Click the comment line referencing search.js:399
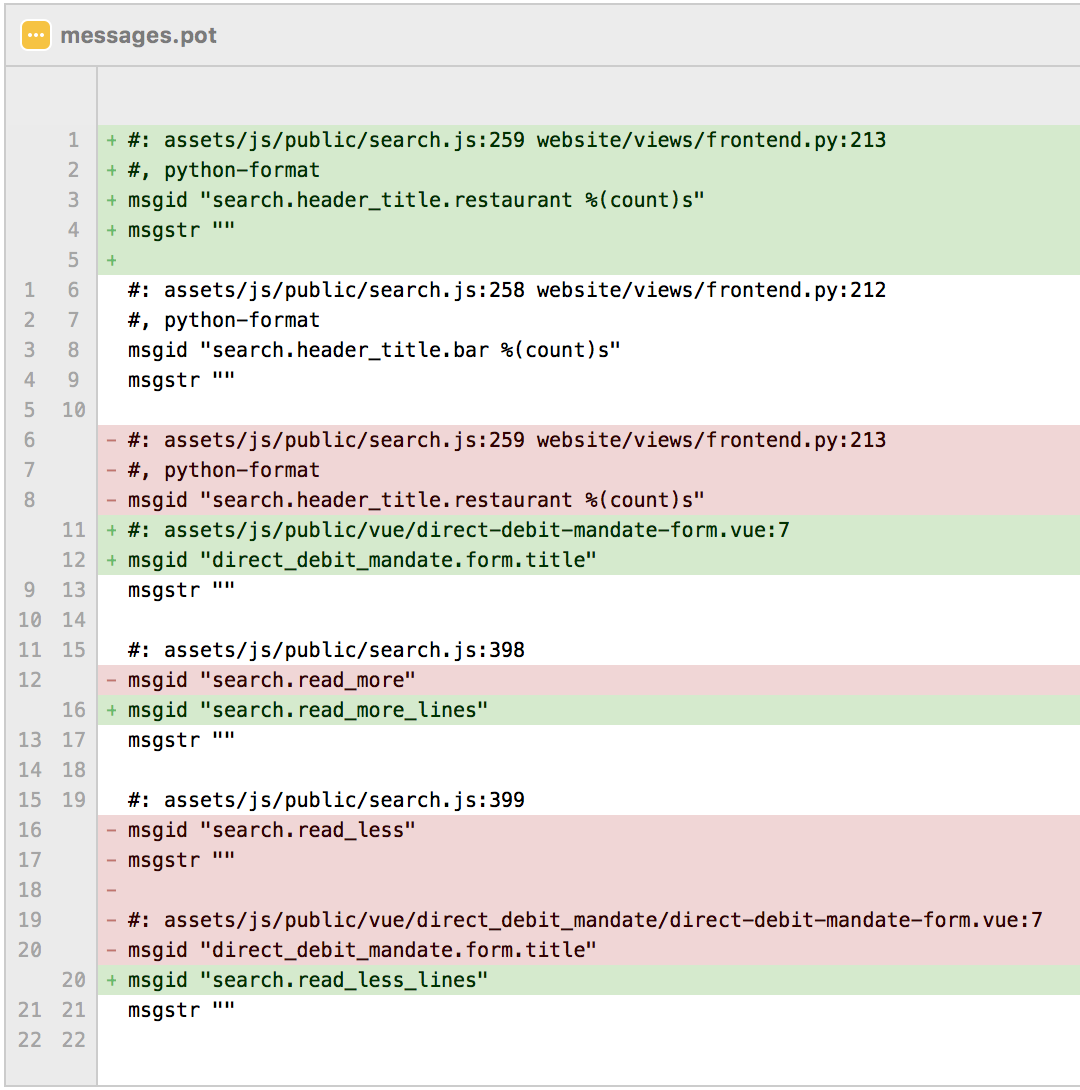Image resolution: width=1080 pixels, height=1090 pixels. [326, 800]
